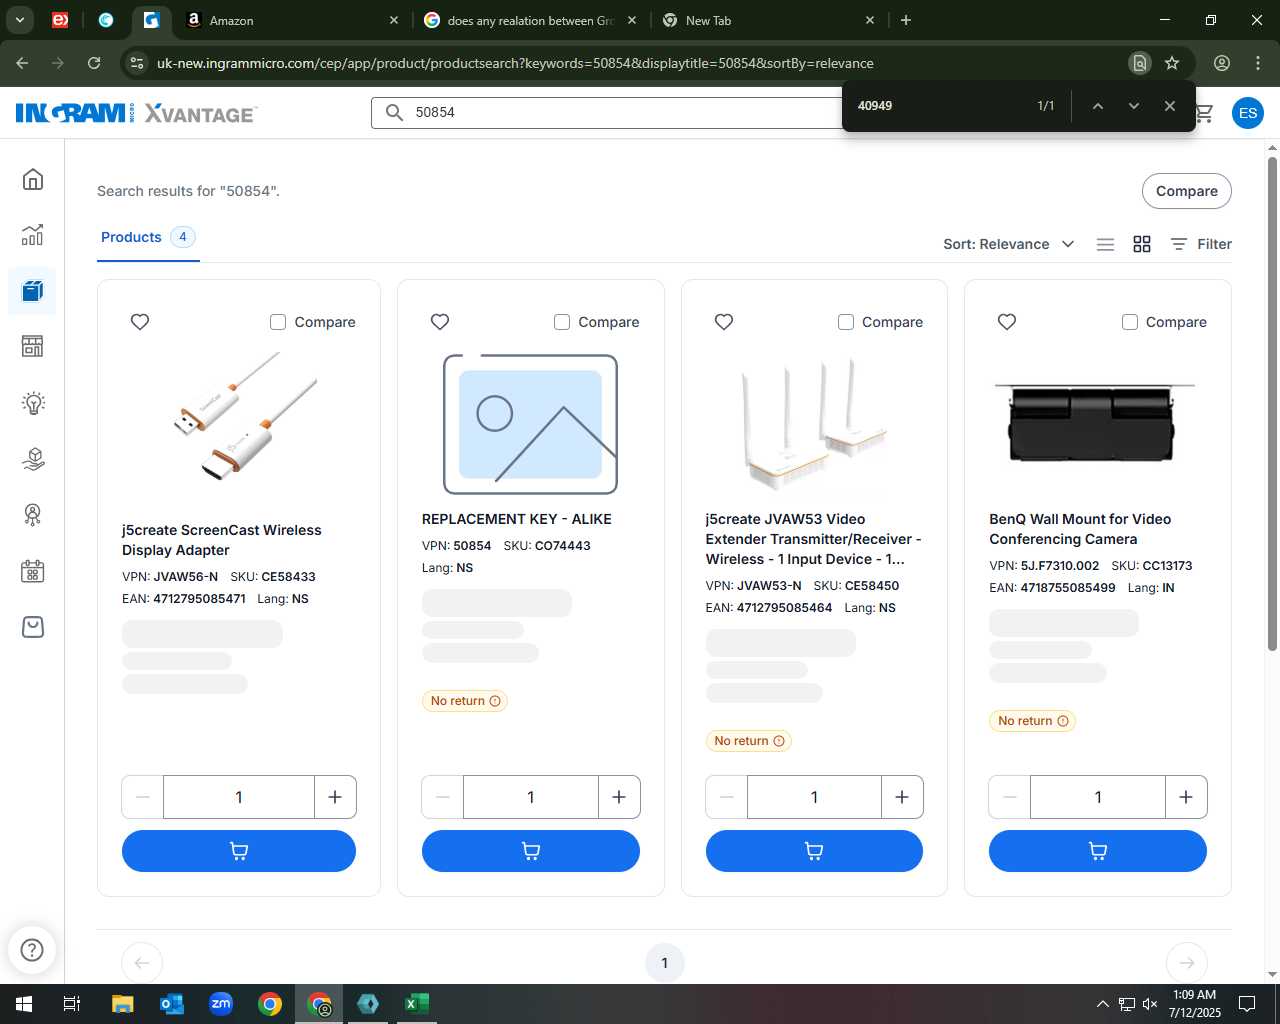Add ScreenCast Wireless Display Adapter to cart
Viewport: 1280px width, 1024px height.
point(239,851)
